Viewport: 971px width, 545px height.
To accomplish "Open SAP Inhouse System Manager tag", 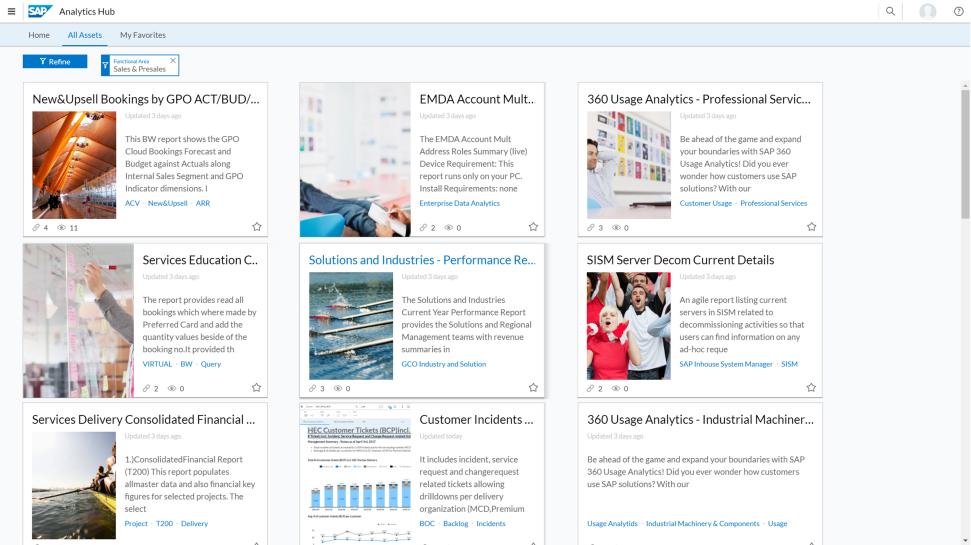I will pyautogui.click(x=726, y=364).
